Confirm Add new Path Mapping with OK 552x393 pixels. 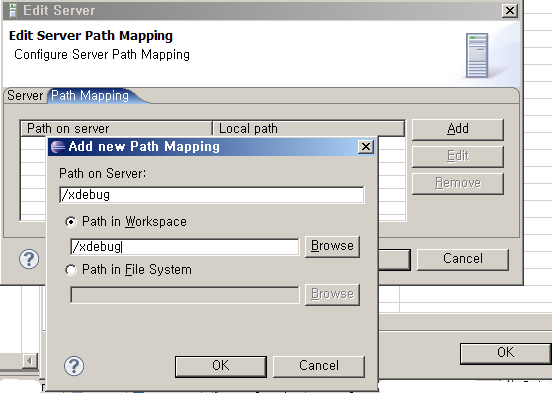[221, 366]
